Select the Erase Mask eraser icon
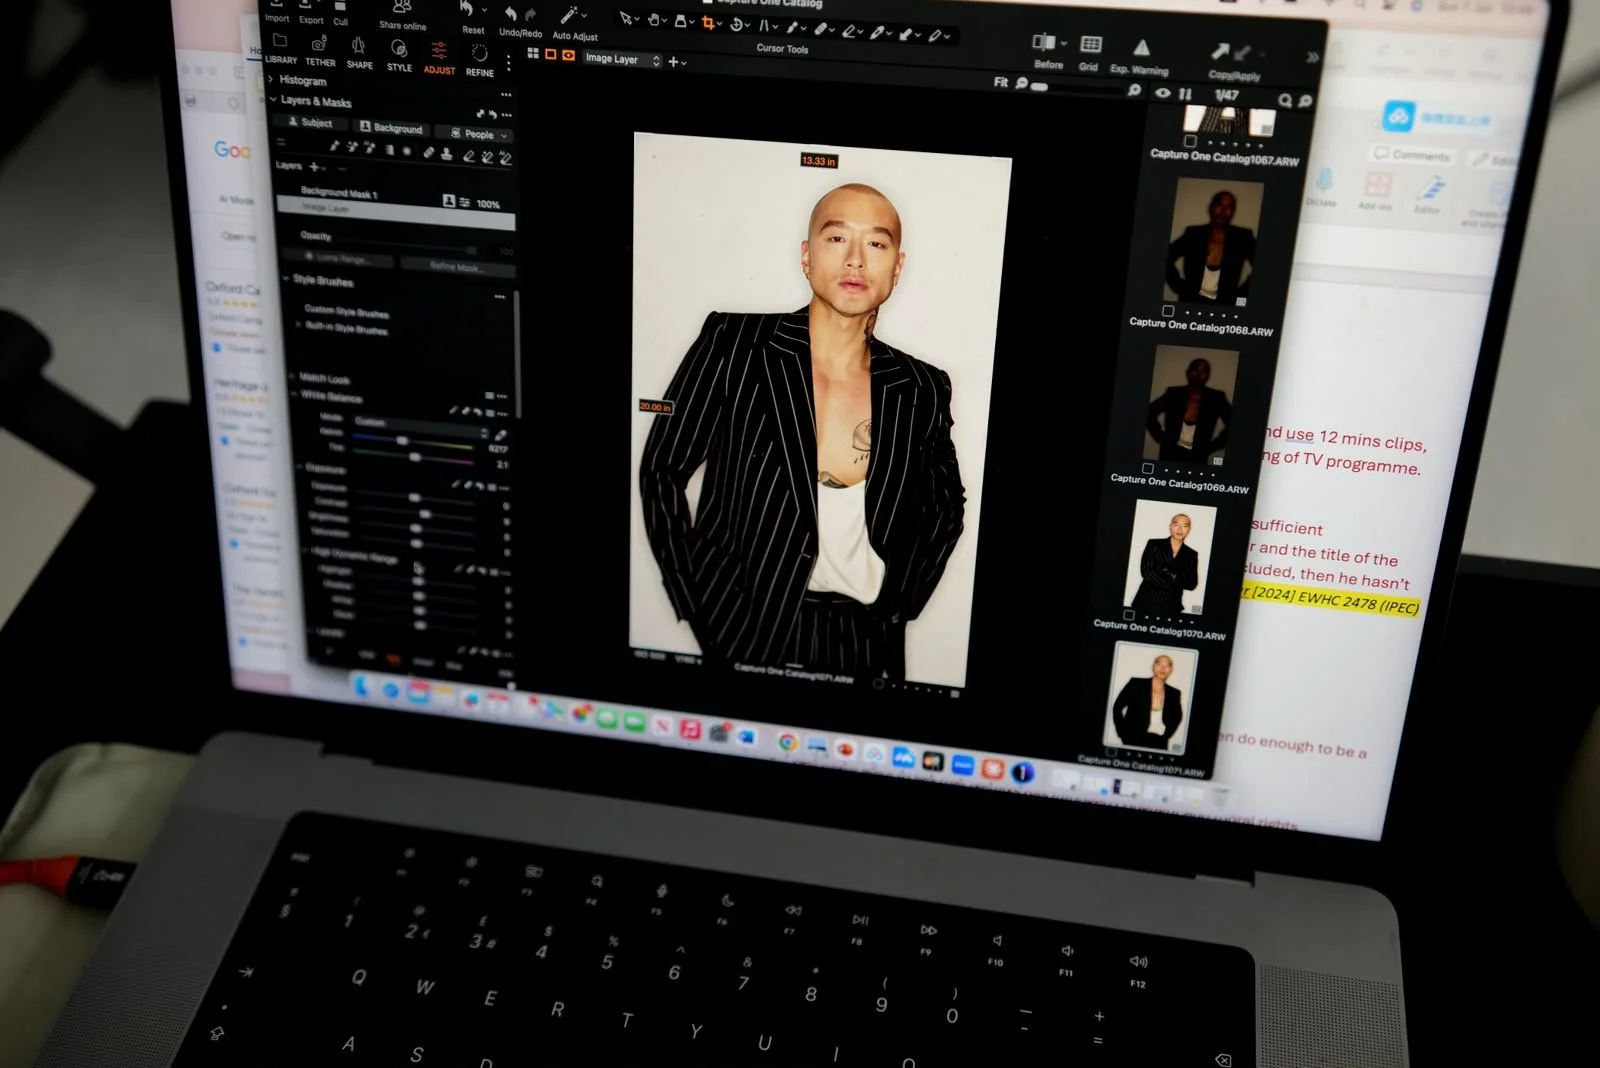Screen dimensions: 1600x1068 click(x=468, y=155)
